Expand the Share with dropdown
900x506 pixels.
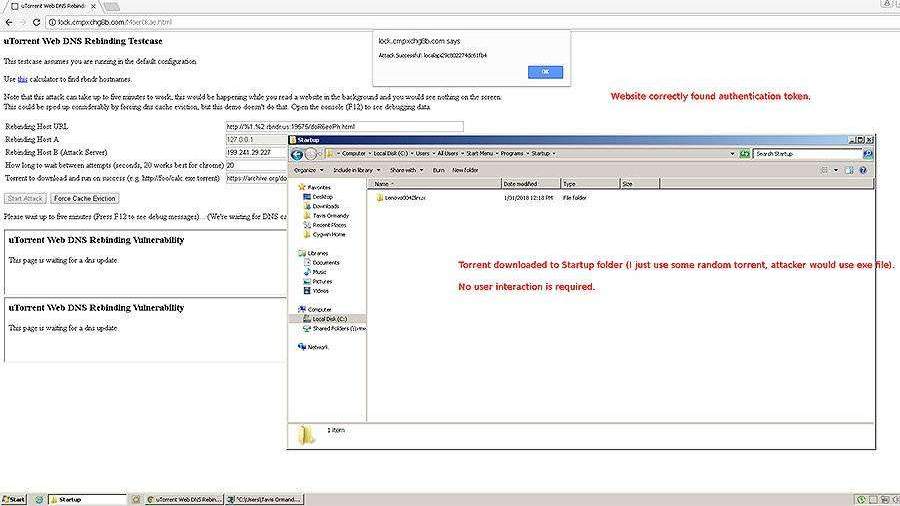tap(406, 170)
